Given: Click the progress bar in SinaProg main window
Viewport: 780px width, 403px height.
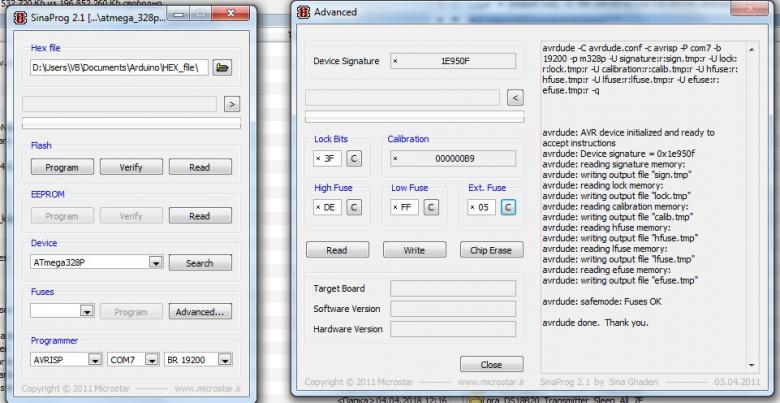Looking at the screenshot, I should point(131,123).
